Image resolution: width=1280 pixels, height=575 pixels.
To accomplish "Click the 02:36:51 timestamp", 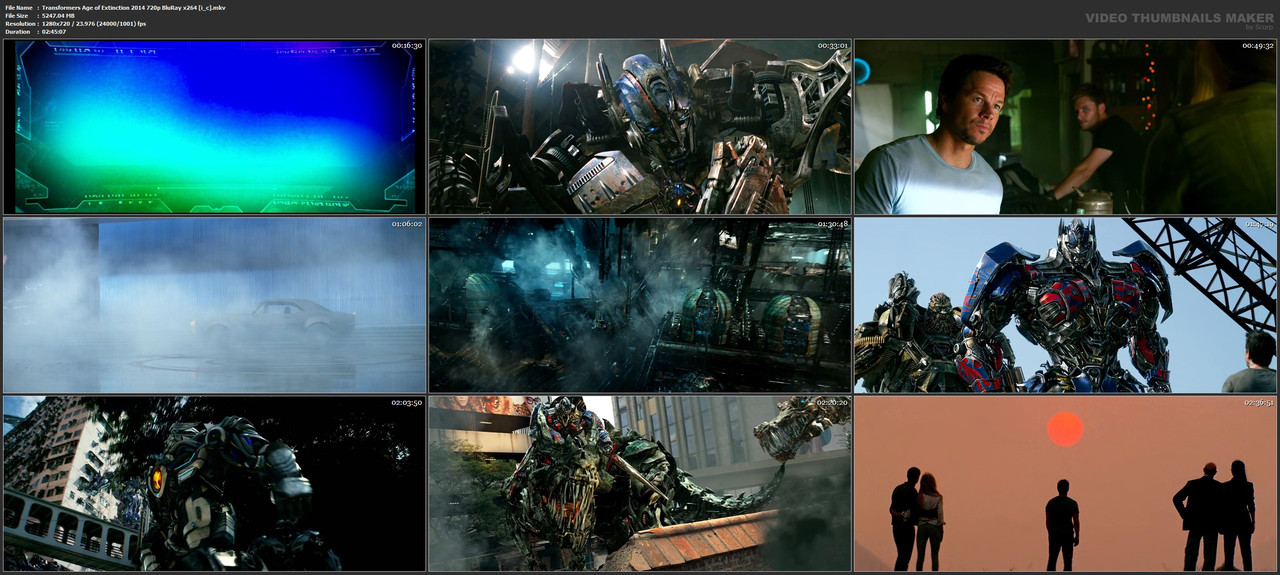I will [x=1258, y=403].
